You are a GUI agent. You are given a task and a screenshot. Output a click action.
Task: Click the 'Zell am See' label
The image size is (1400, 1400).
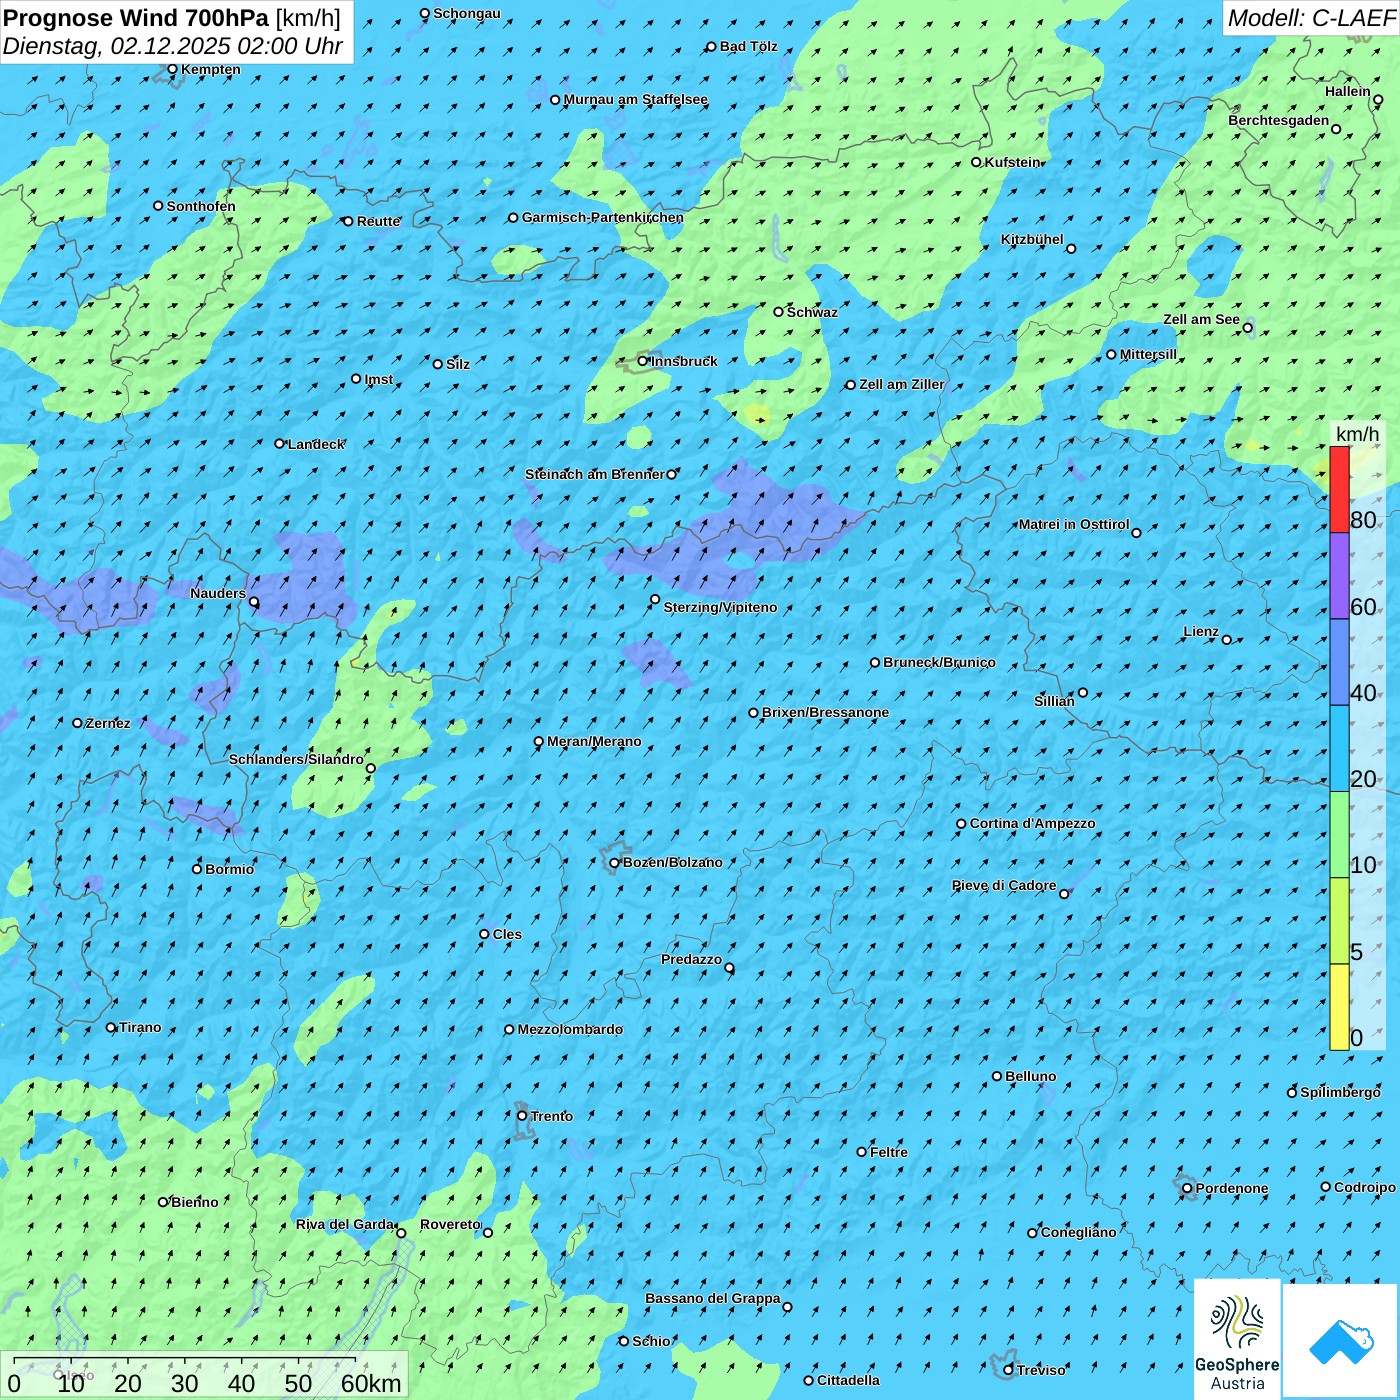(1201, 319)
